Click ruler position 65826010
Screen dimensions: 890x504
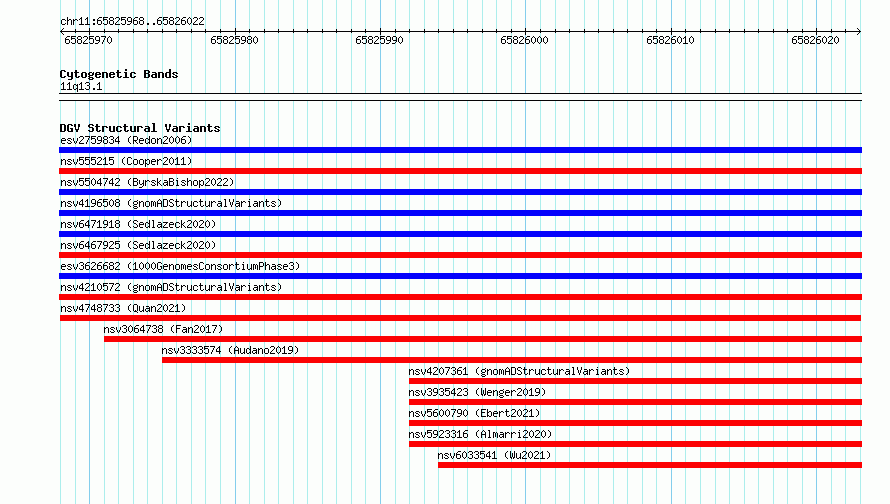coord(670,40)
